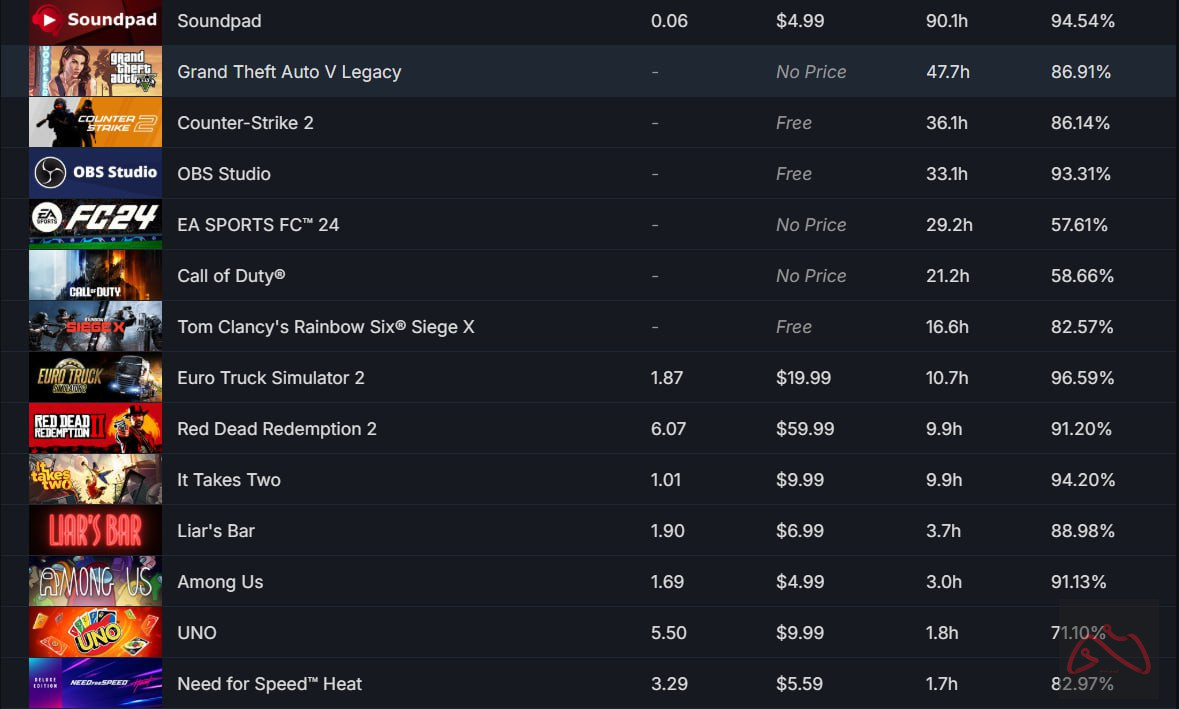Click the Red Dead Redemption 2 cover art
The image size is (1179, 709).
click(x=95, y=429)
